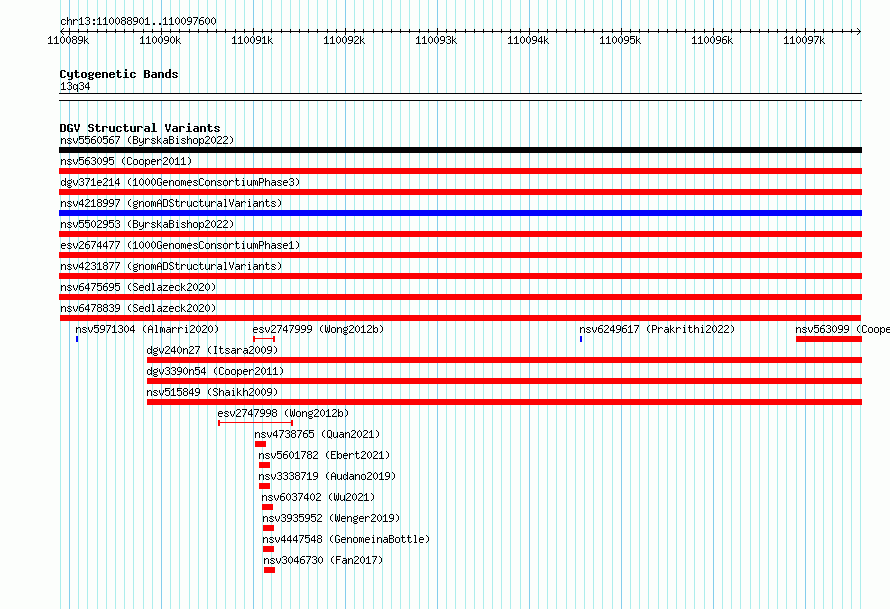Click the small blue mark under nsv5971304
The width and height of the screenshot is (890, 609).
pyautogui.click(x=77, y=339)
